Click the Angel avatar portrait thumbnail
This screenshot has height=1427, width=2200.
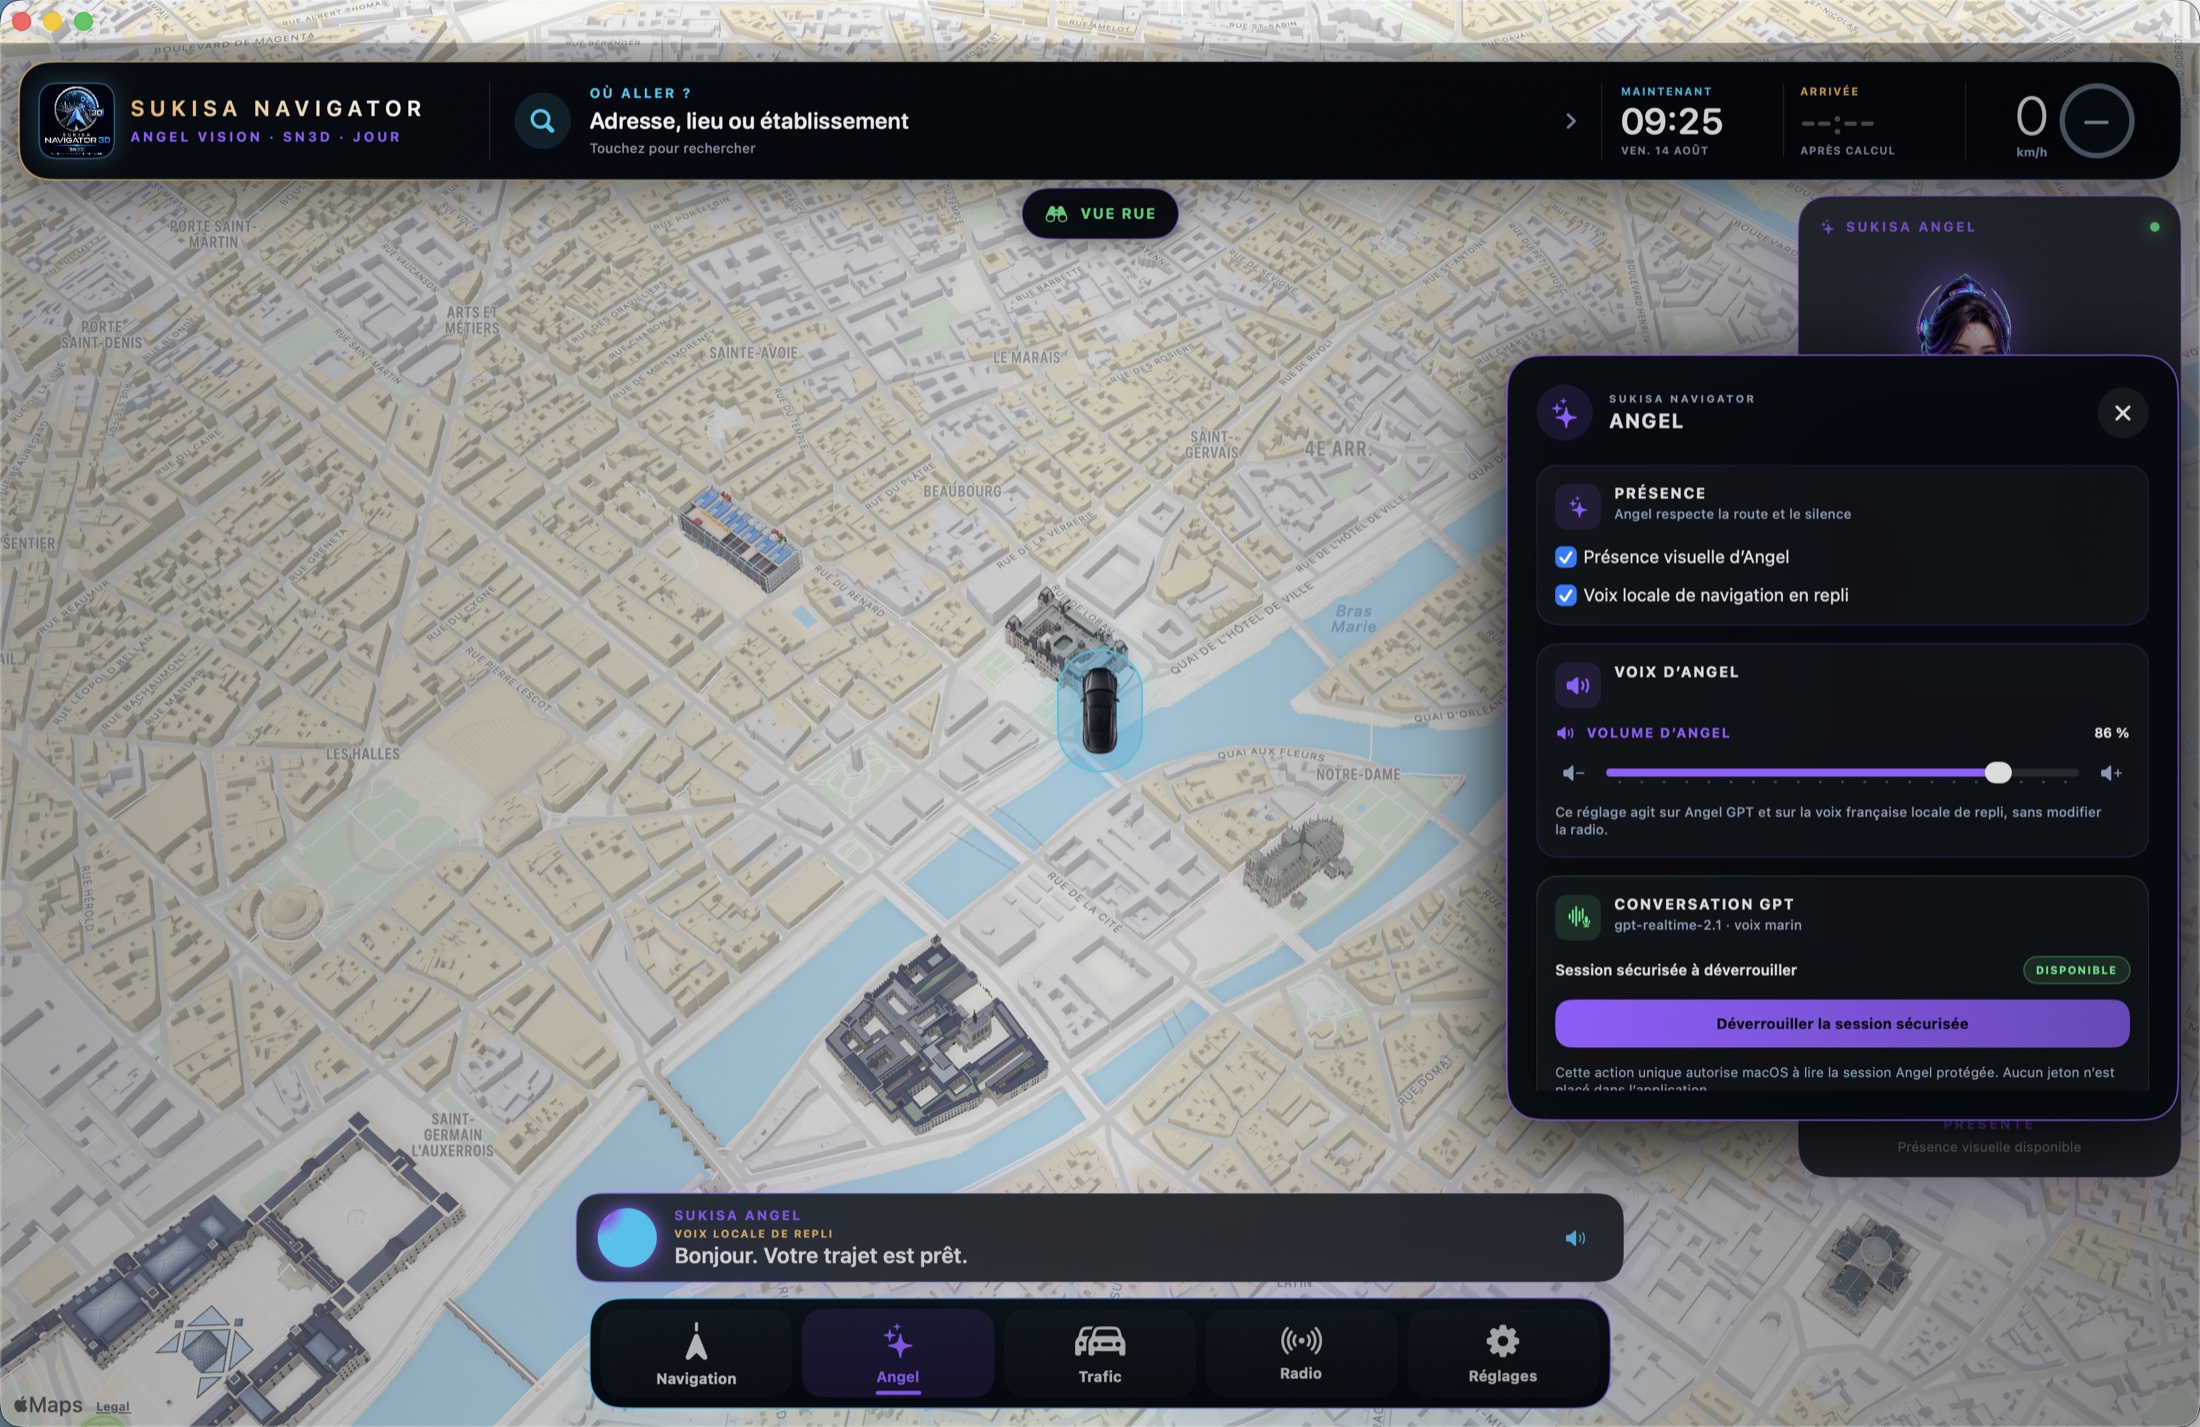tap(1964, 315)
